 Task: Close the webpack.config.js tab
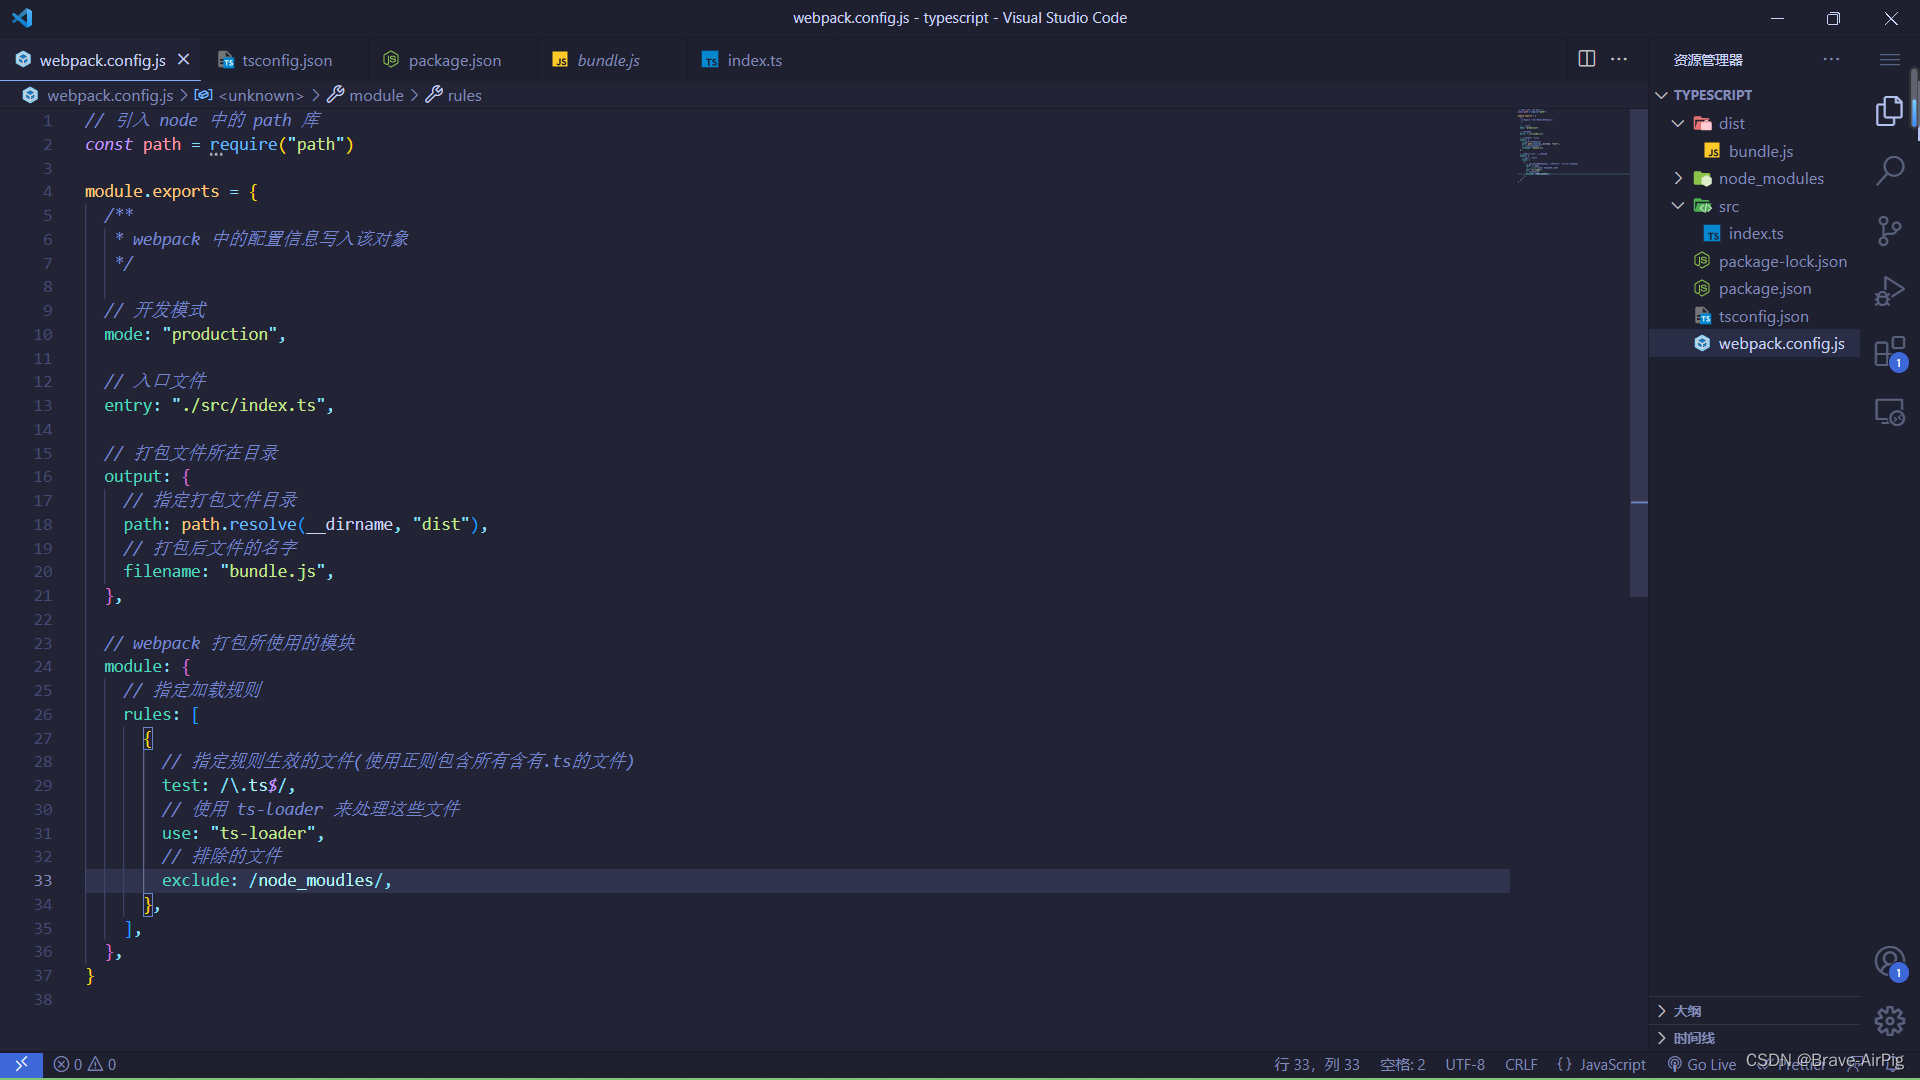(x=184, y=60)
